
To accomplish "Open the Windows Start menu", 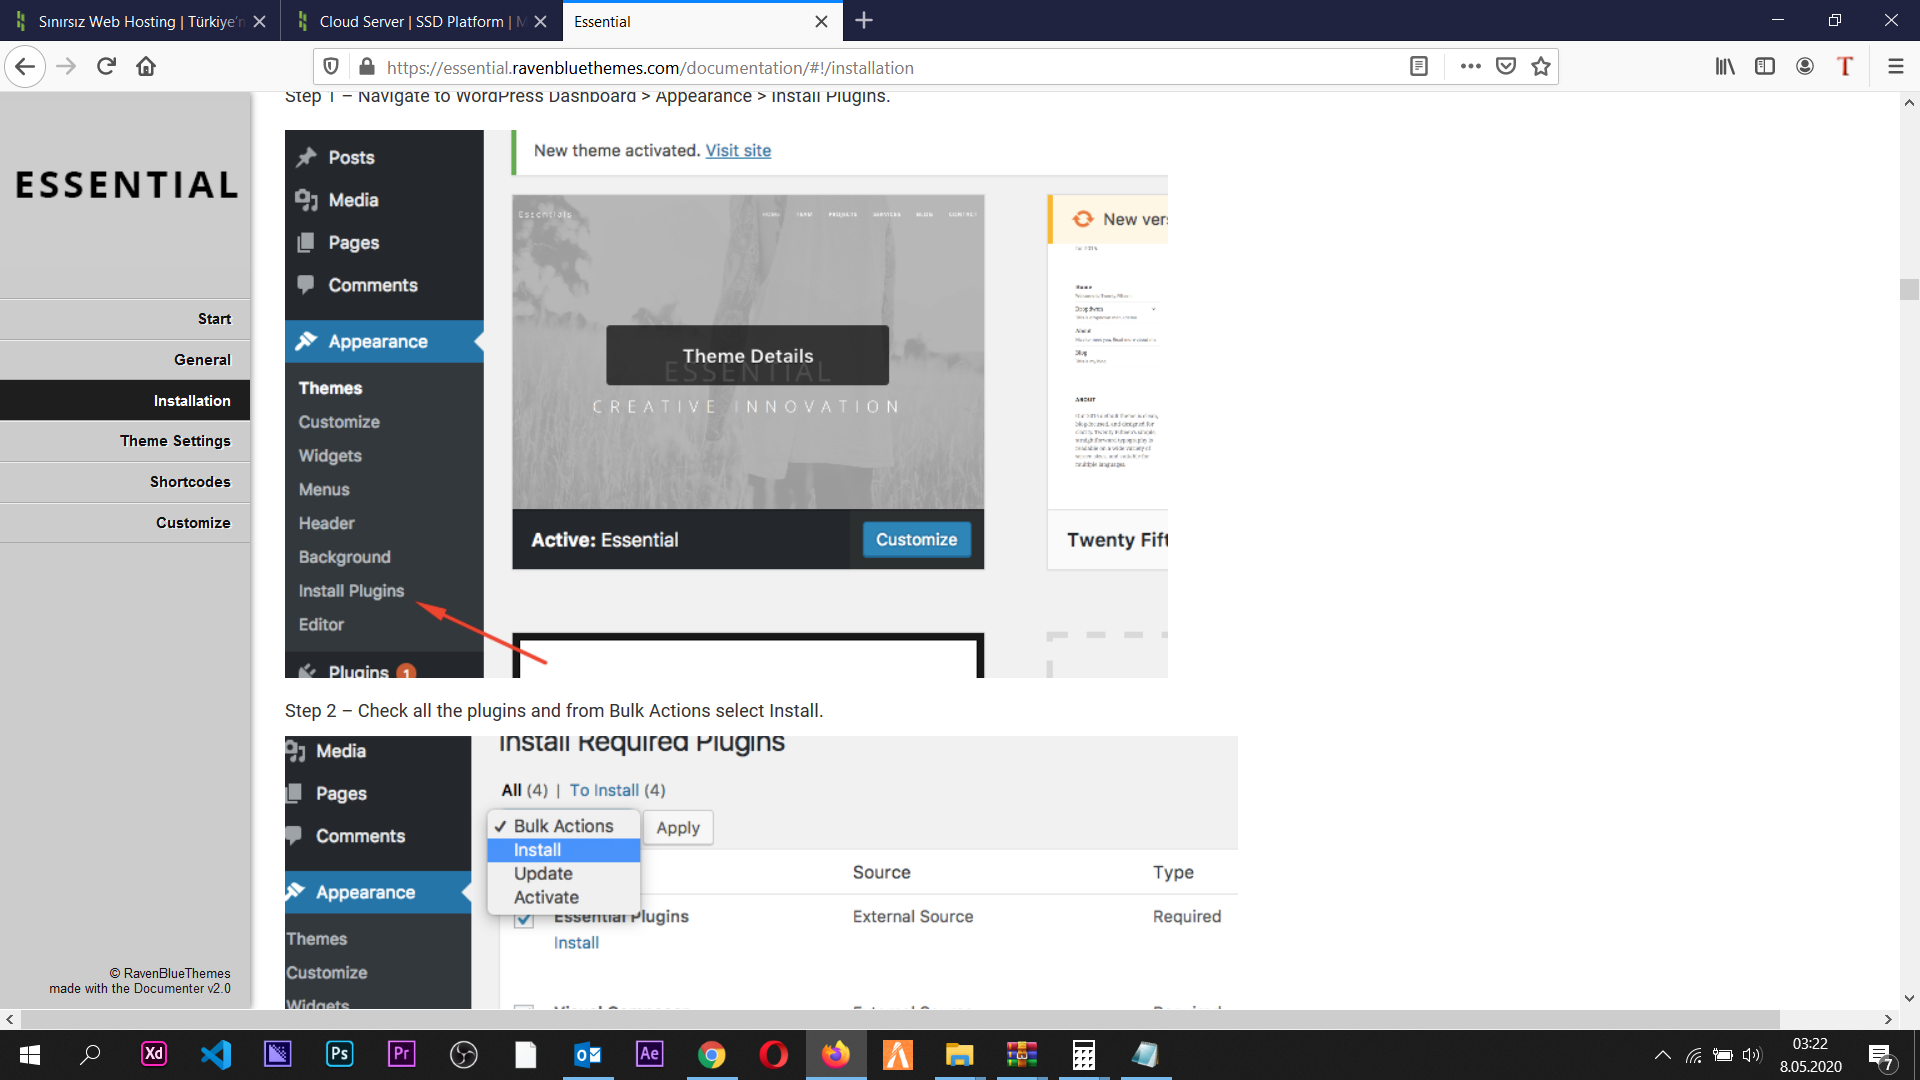I will point(29,1055).
